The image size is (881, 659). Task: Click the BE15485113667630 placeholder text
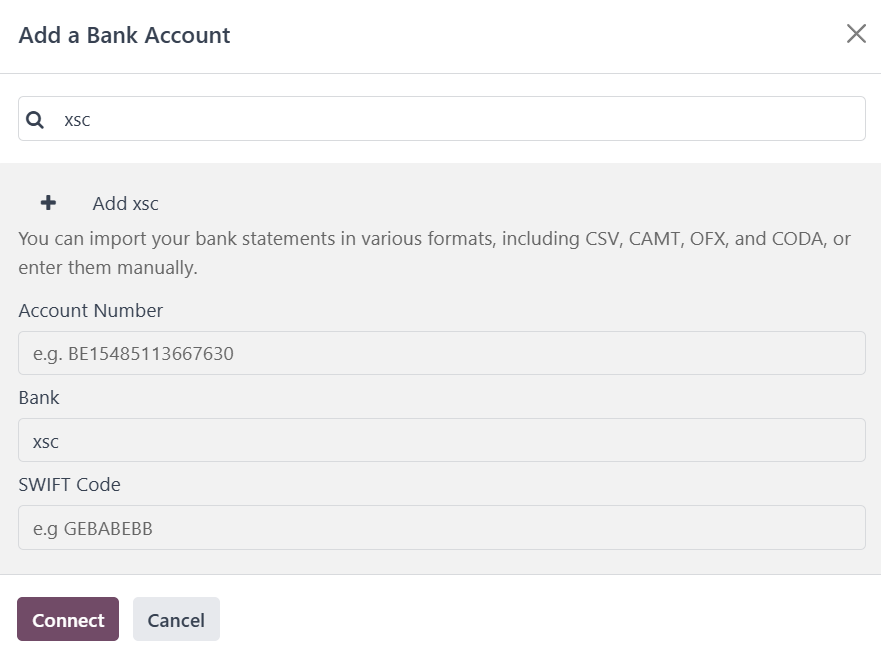click(134, 353)
